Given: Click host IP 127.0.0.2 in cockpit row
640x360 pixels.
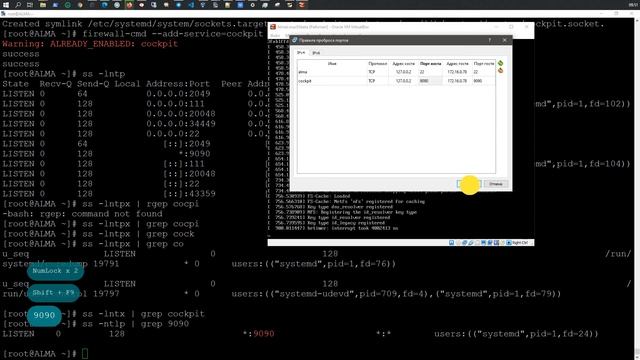Looking at the screenshot, I should pos(403,81).
